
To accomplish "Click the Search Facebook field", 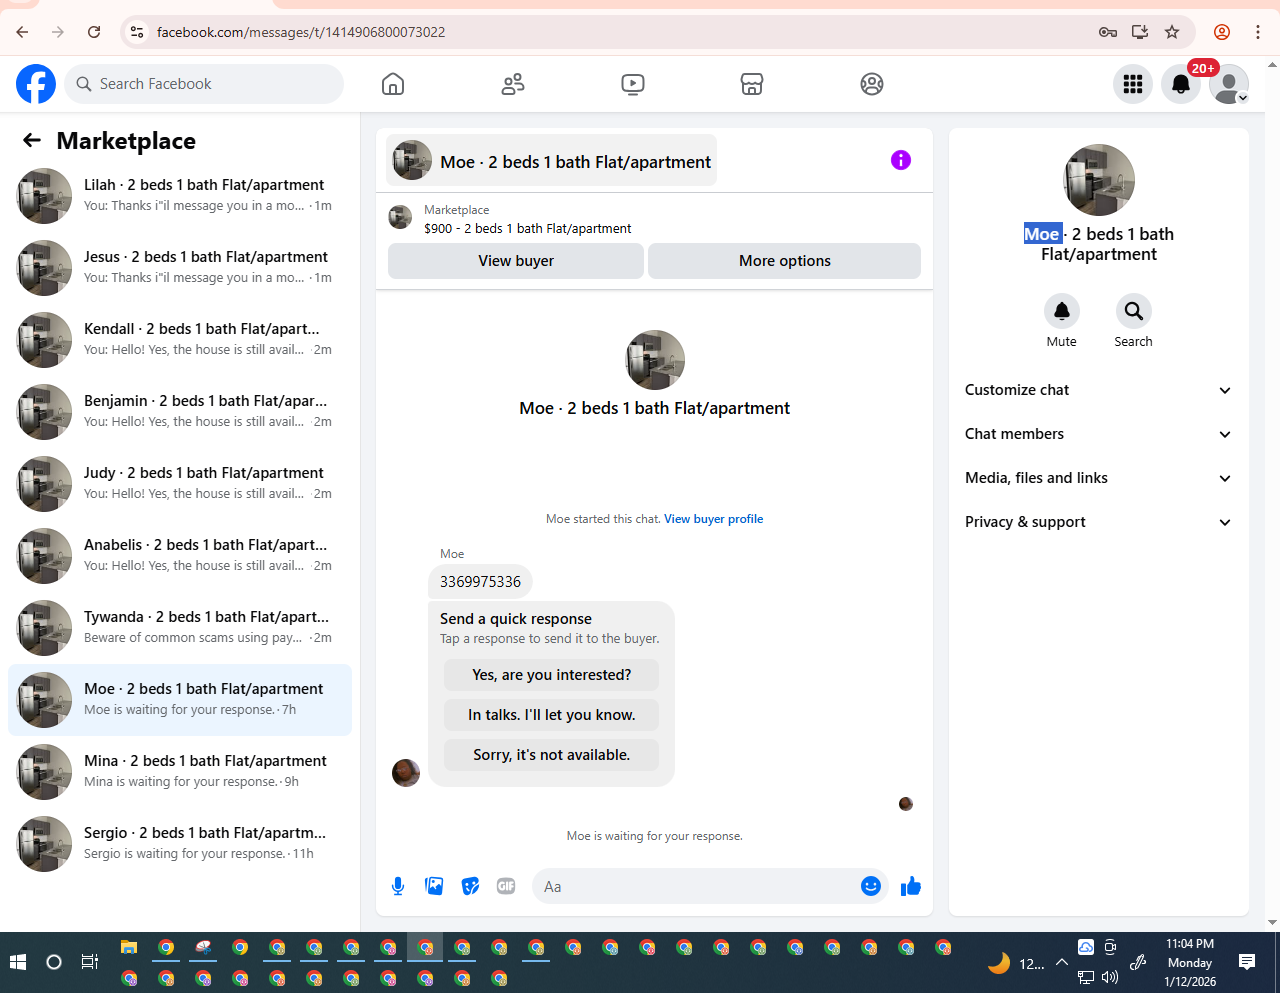I will click(204, 84).
